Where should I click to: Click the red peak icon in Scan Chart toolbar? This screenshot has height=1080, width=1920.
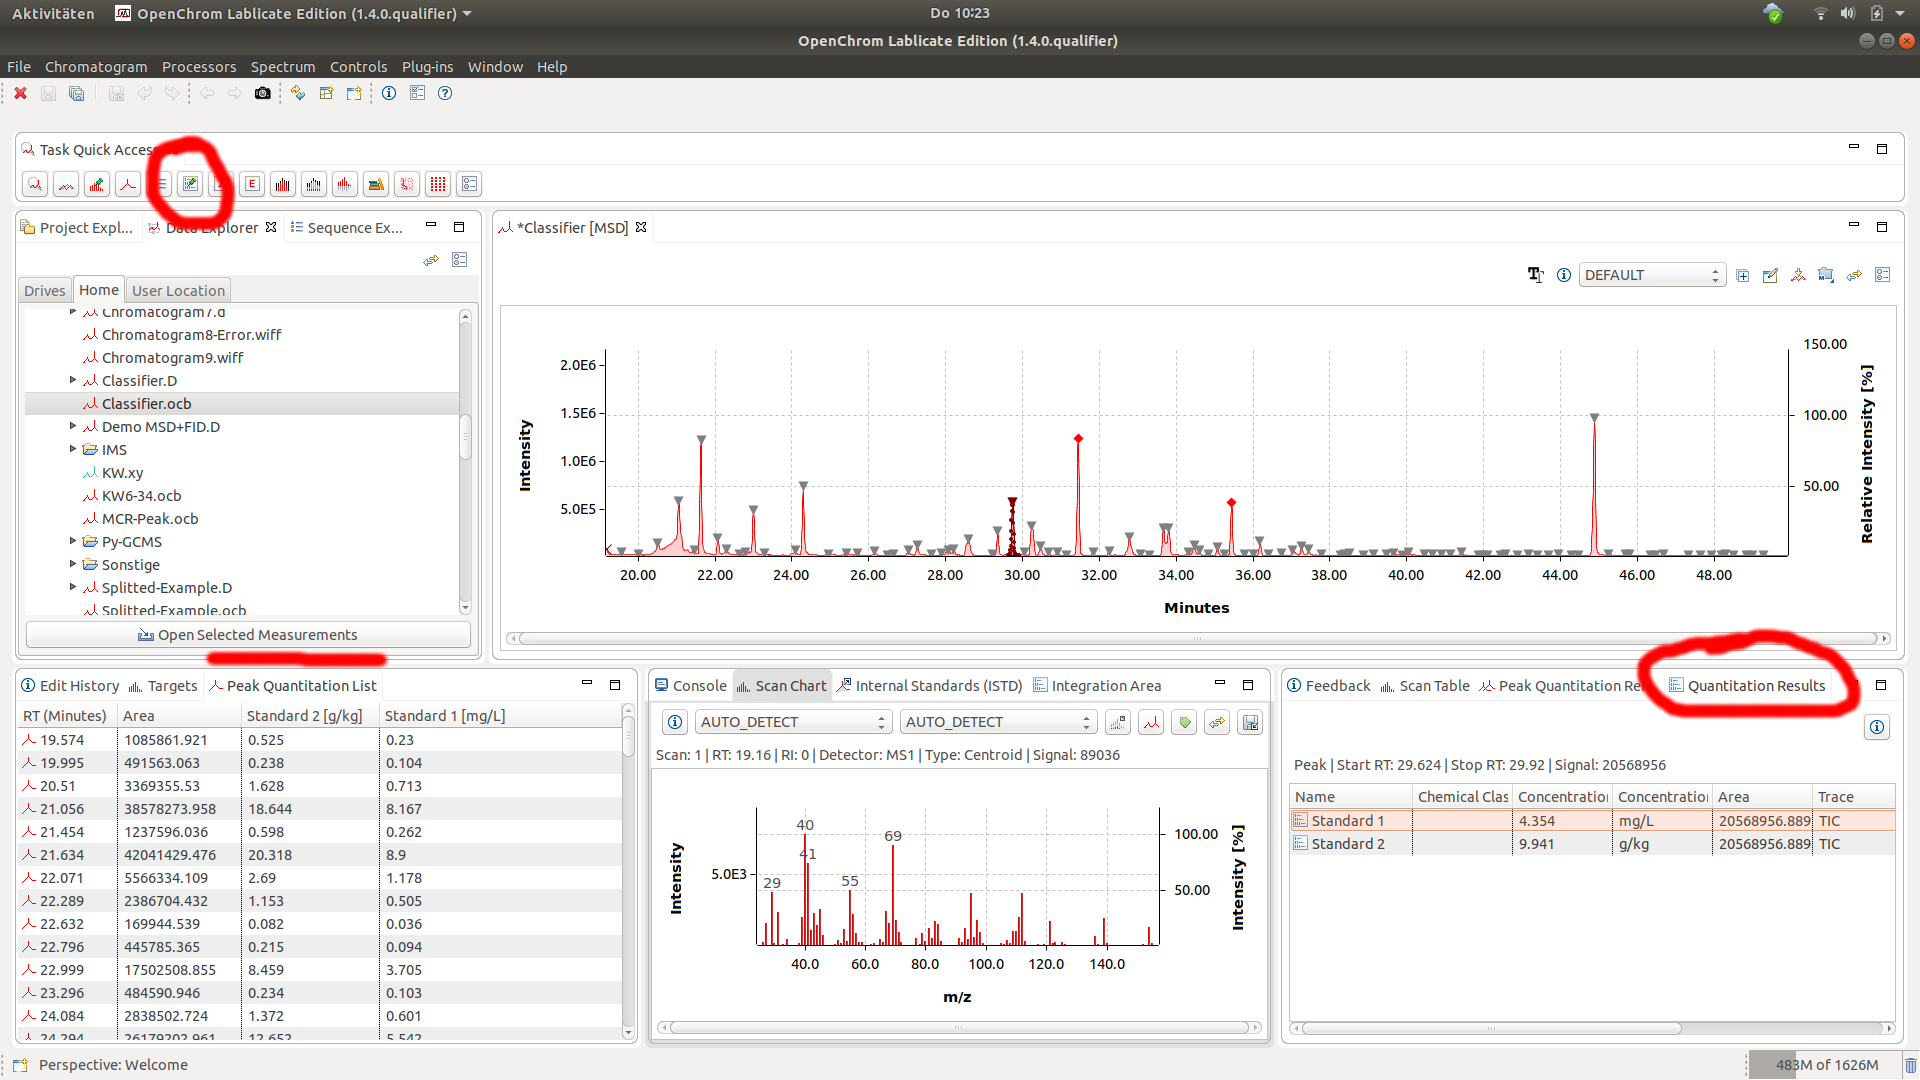[x=1152, y=722]
